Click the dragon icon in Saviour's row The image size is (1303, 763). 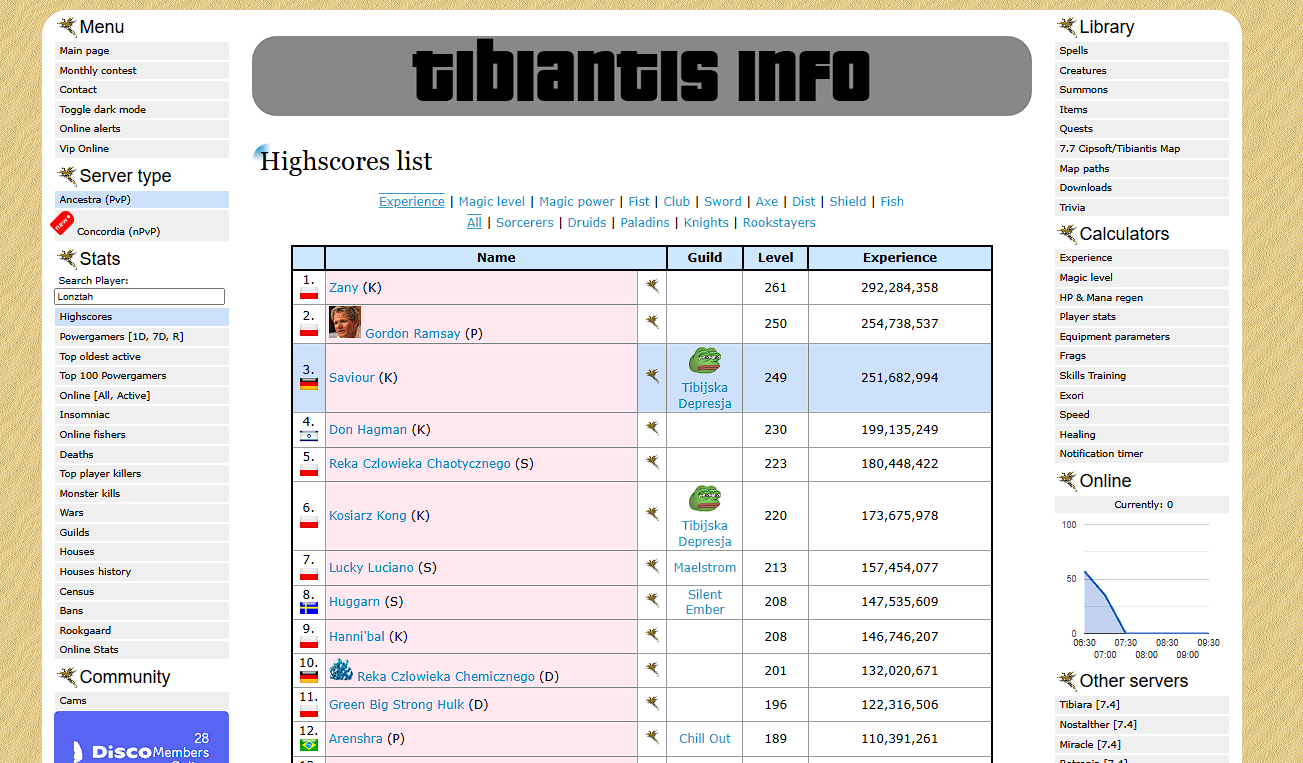[x=652, y=376]
